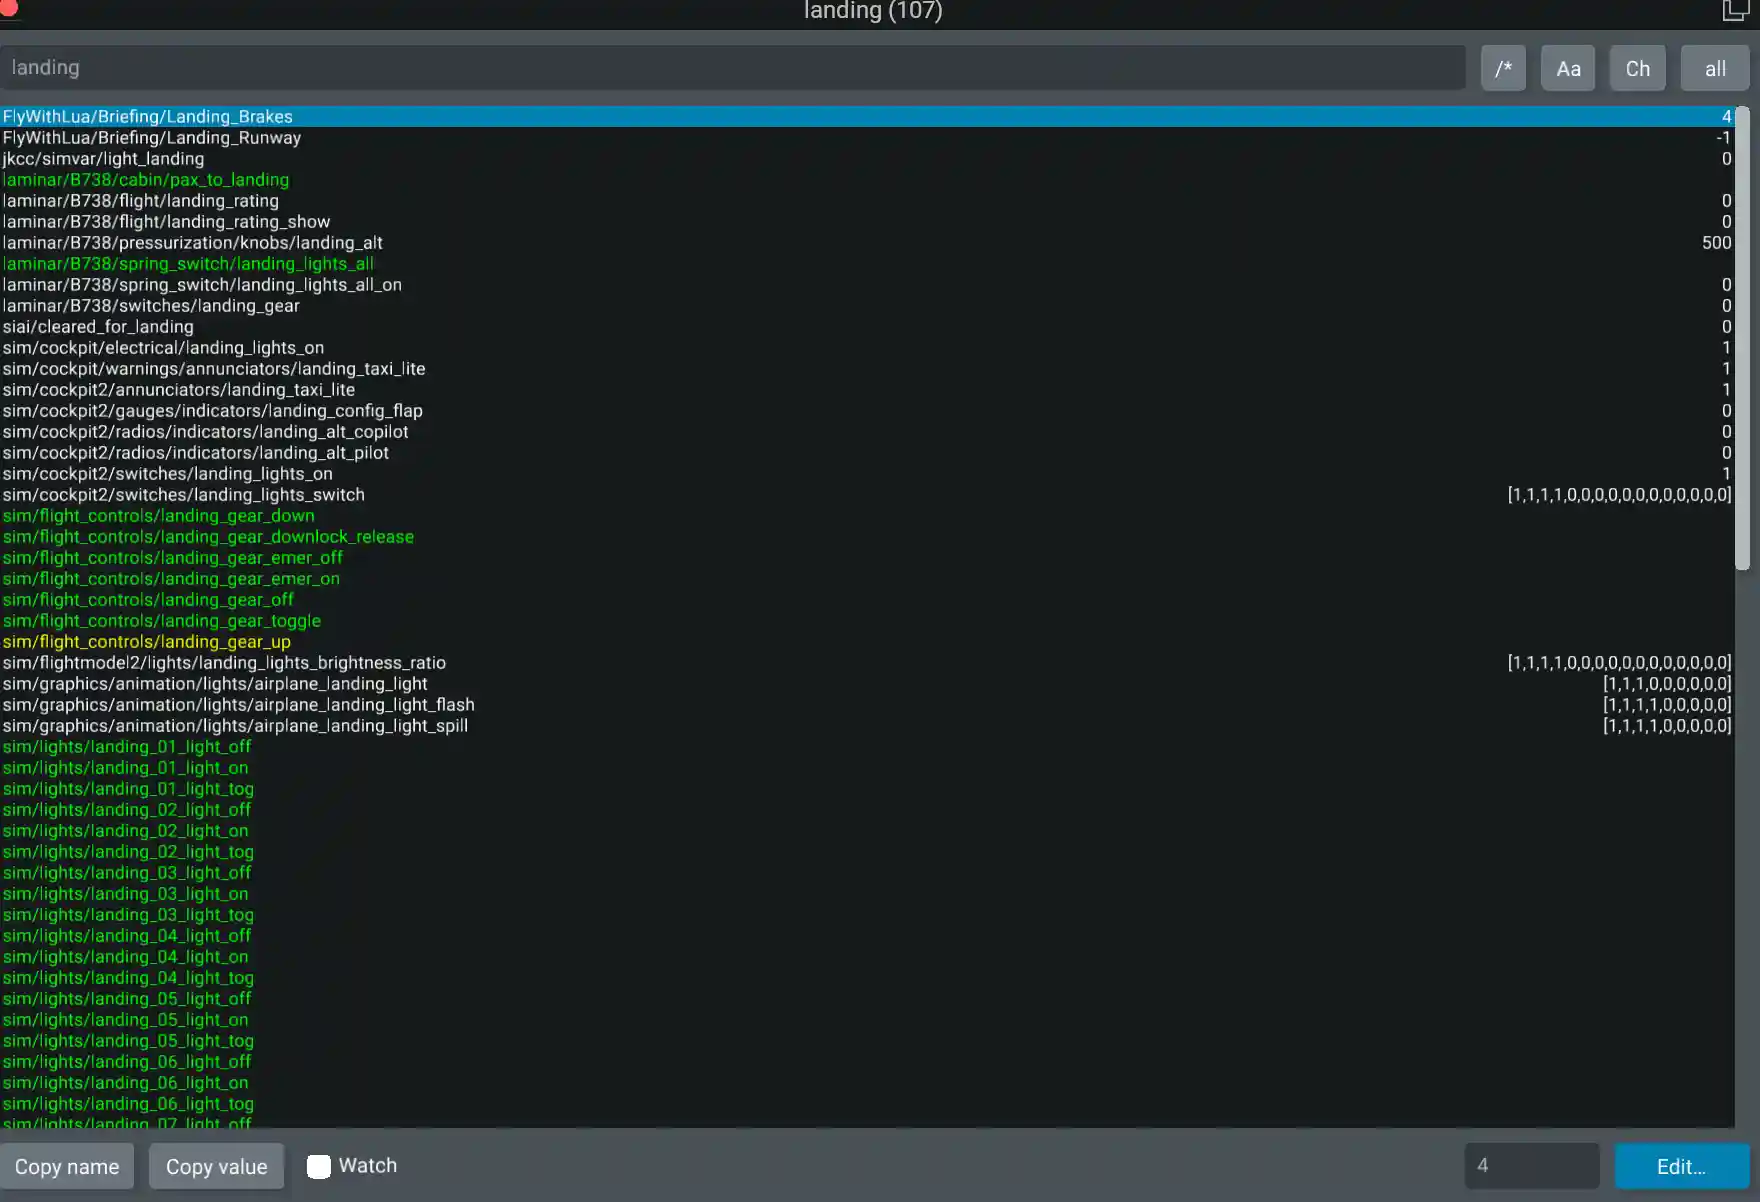Select sim/lights/landing_04_light_tog command
This screenshot has width=1760, height=1202.
click(x=867, y=977)
